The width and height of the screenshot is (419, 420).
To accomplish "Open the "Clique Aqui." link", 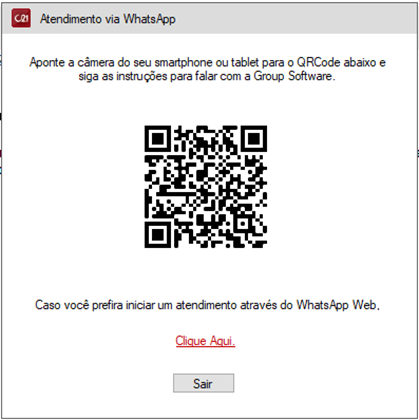I will coord(205,341).
